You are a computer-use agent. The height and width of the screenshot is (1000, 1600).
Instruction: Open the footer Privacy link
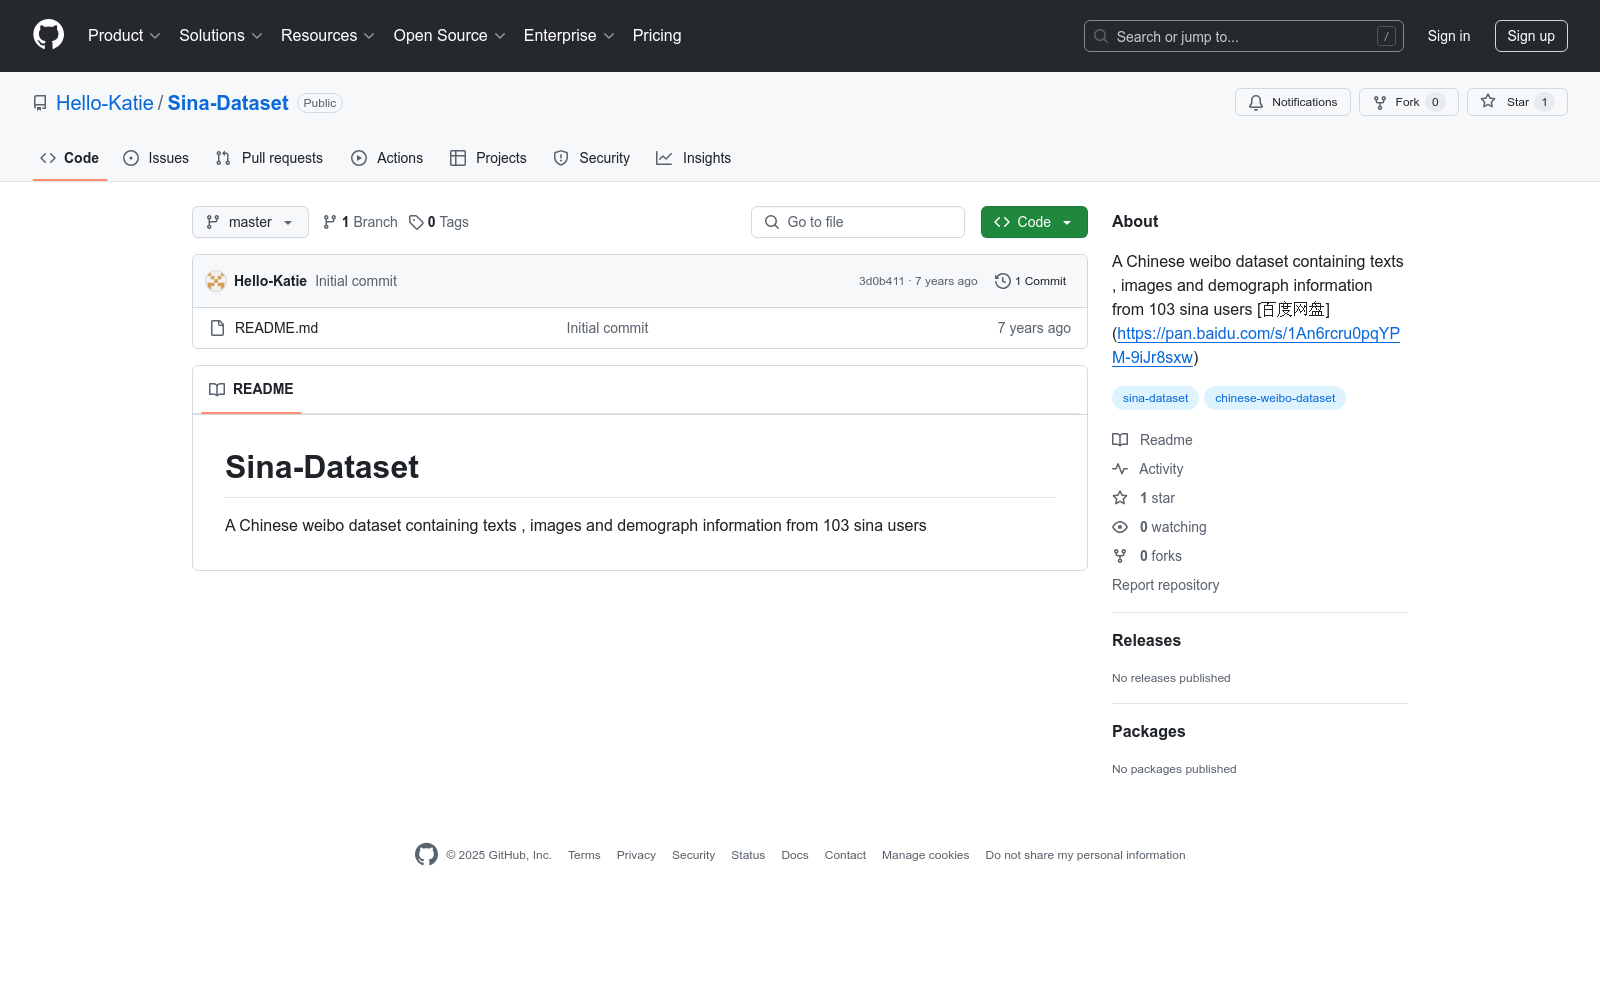point(636,855)
